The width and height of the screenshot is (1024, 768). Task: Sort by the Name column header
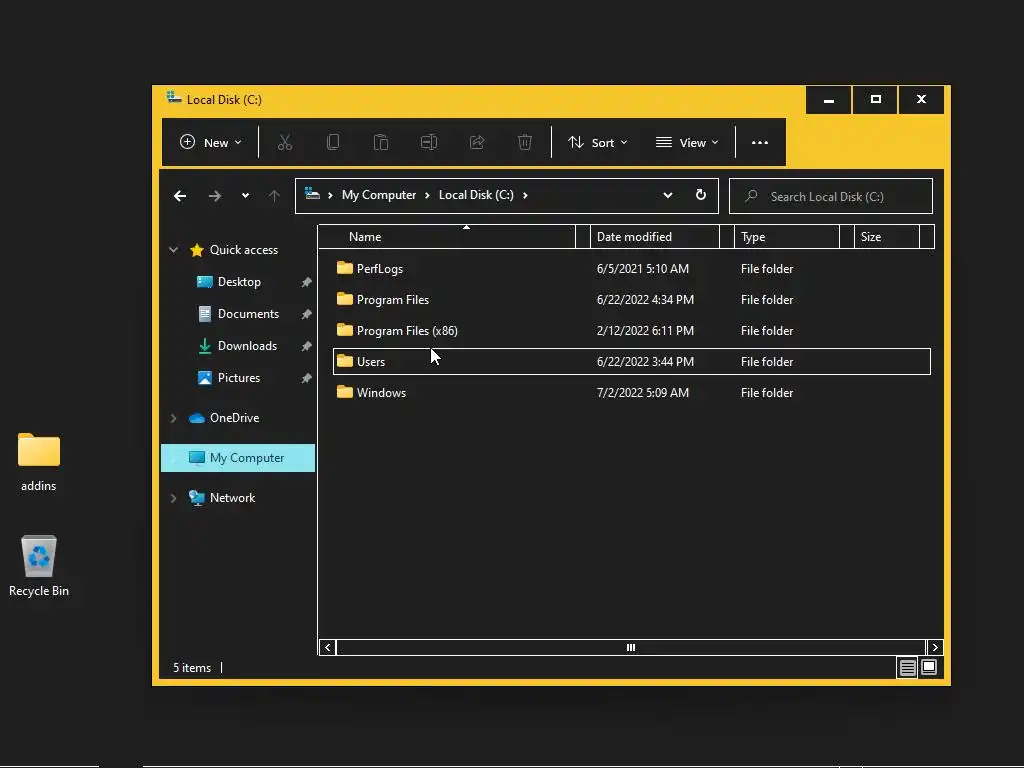(446, 236)
